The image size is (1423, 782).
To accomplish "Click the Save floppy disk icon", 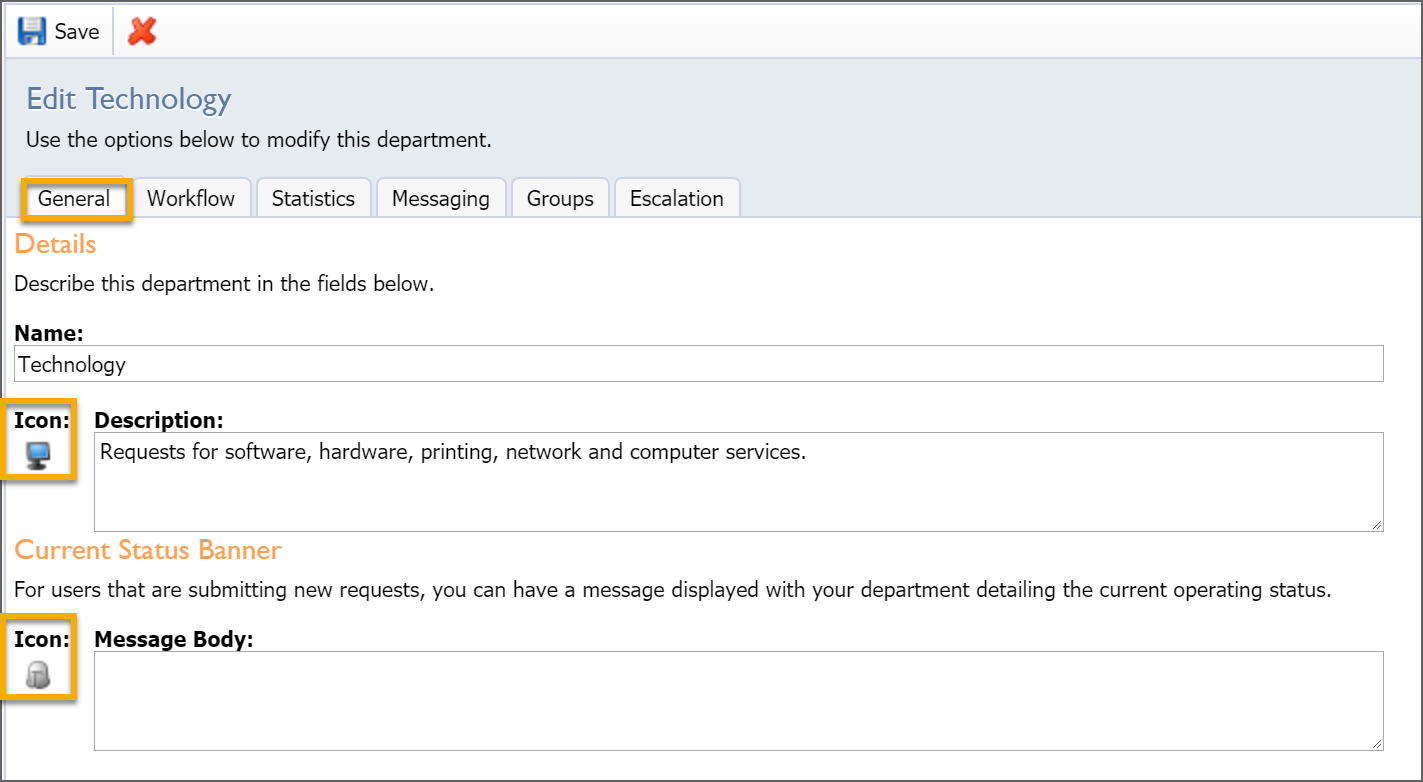I will coord(32,31).
